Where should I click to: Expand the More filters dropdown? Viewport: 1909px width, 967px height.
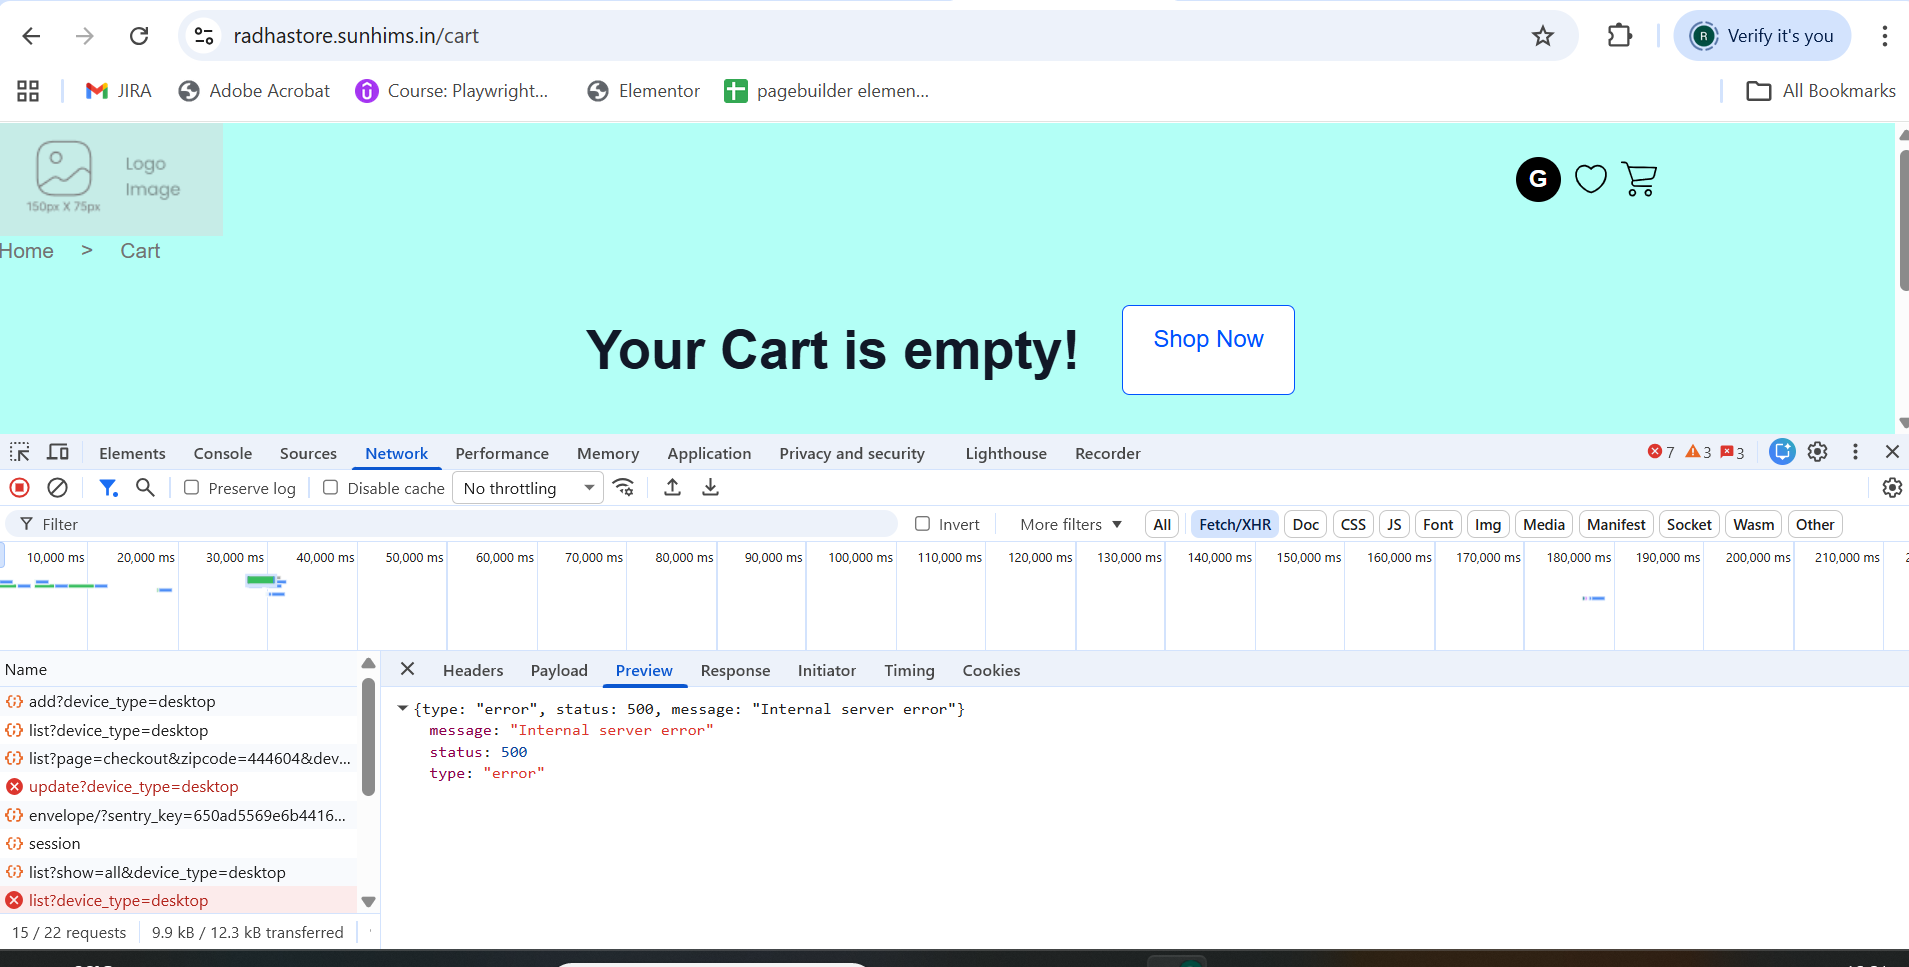tap(1071, 524)
